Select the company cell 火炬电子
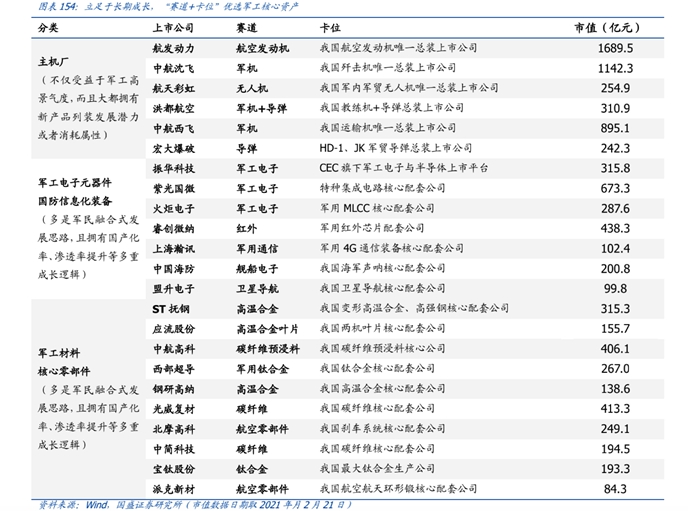688x511 pixels. (173, 209)
